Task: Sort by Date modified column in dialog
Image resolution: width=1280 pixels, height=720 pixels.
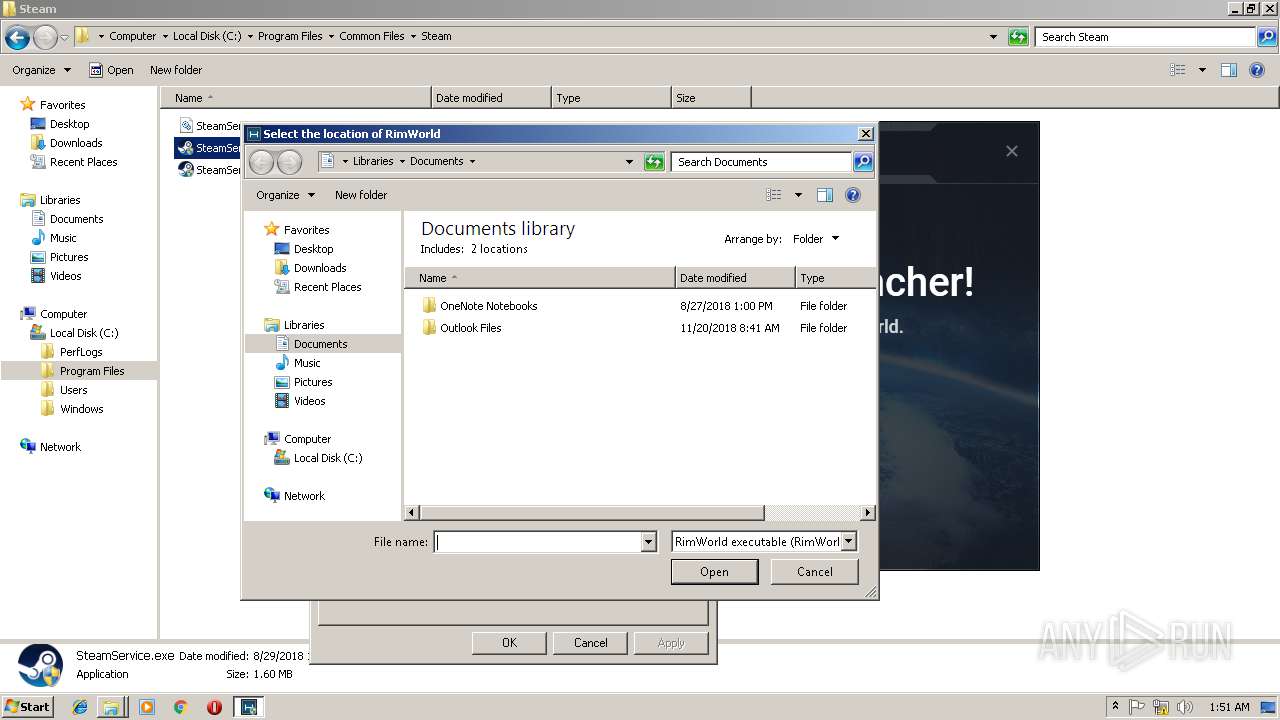Action: 735,278
